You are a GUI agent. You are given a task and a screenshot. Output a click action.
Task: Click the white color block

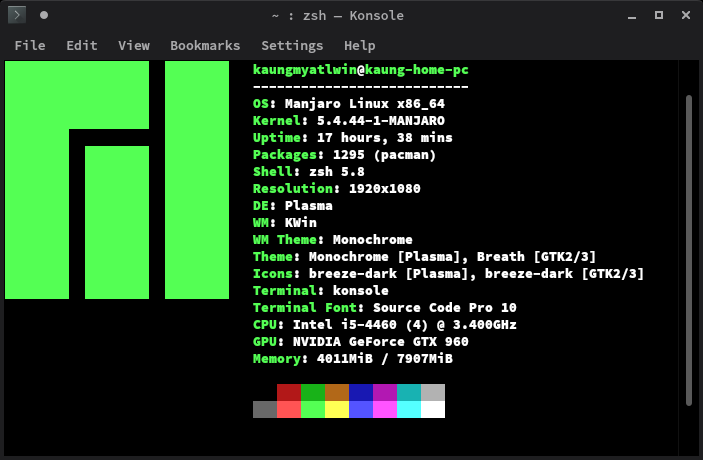click(x=433, y=409)
